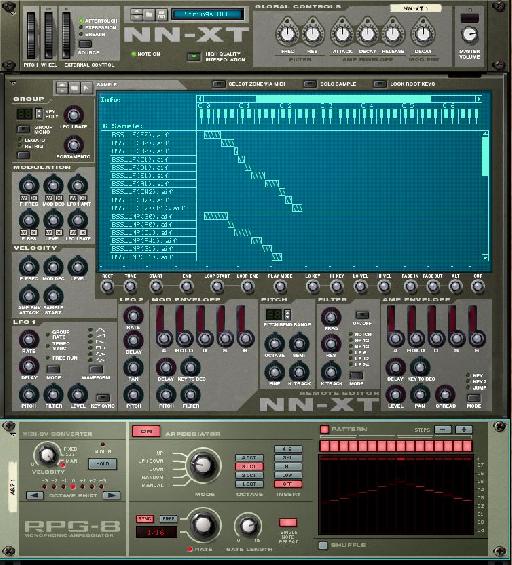Image resolution: width=512 pixels, height=565 pixels.
Task: Shift octave up with right arrow
Action: coord(111,495)
